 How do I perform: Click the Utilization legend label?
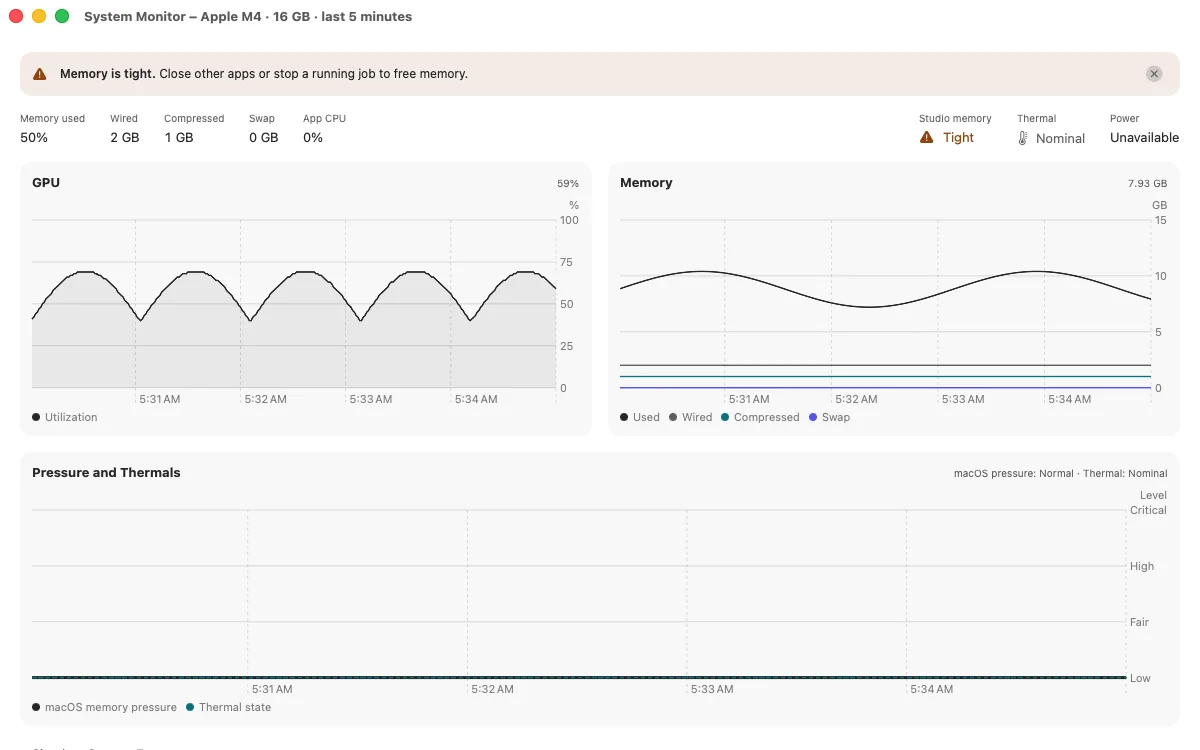click(71, 417)
